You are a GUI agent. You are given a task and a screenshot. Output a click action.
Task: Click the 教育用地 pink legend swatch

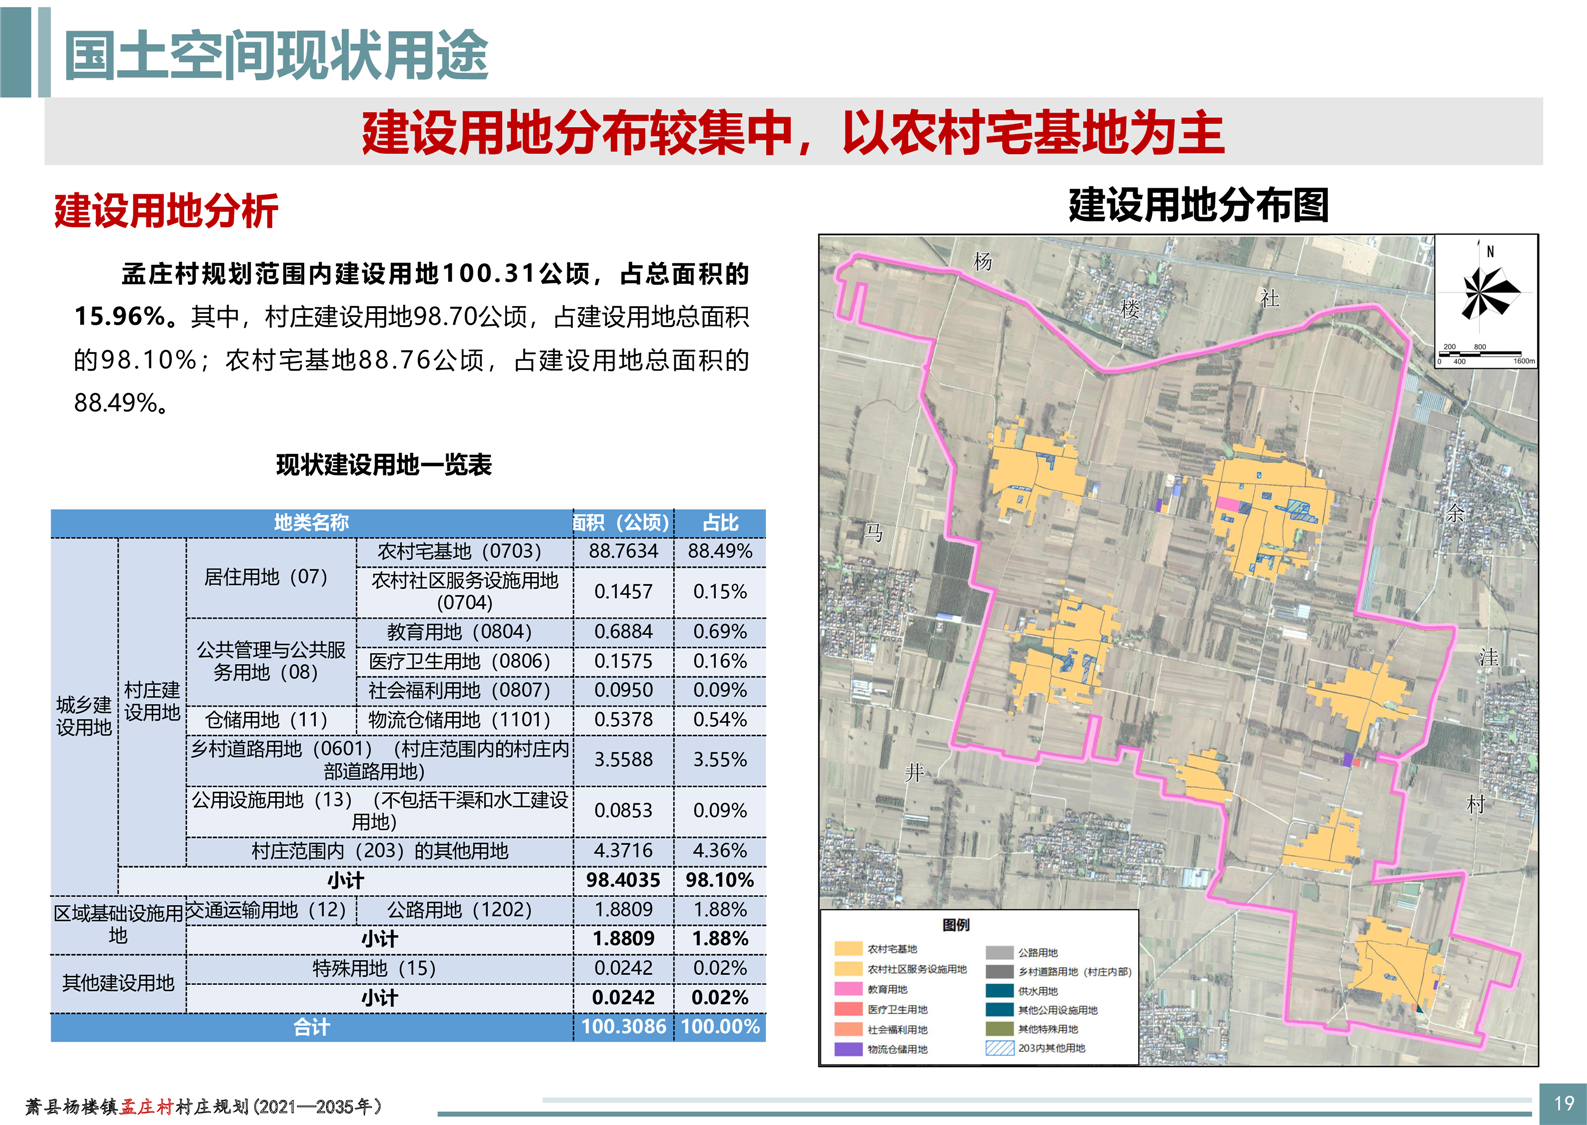[x=848, y=989]
